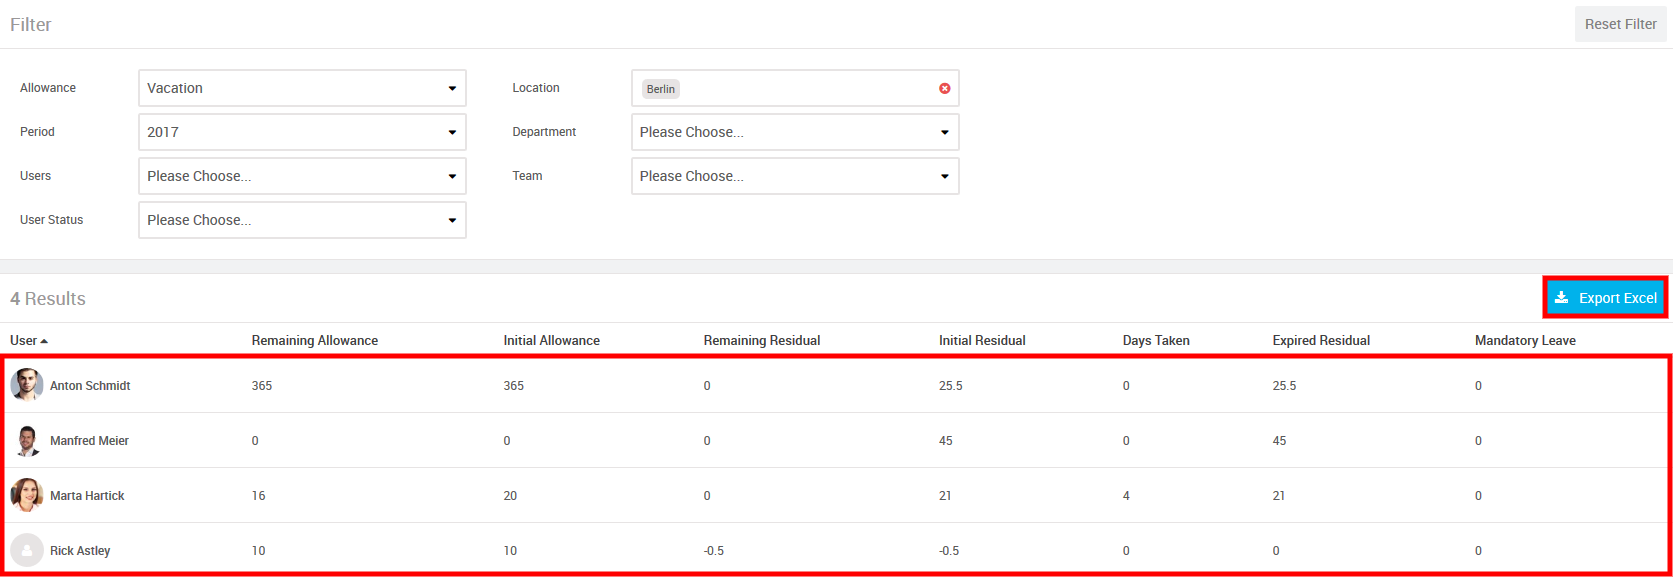1673x577 pixels.
Task: Open Rick Astley's name link
Action: click(80, 551)
